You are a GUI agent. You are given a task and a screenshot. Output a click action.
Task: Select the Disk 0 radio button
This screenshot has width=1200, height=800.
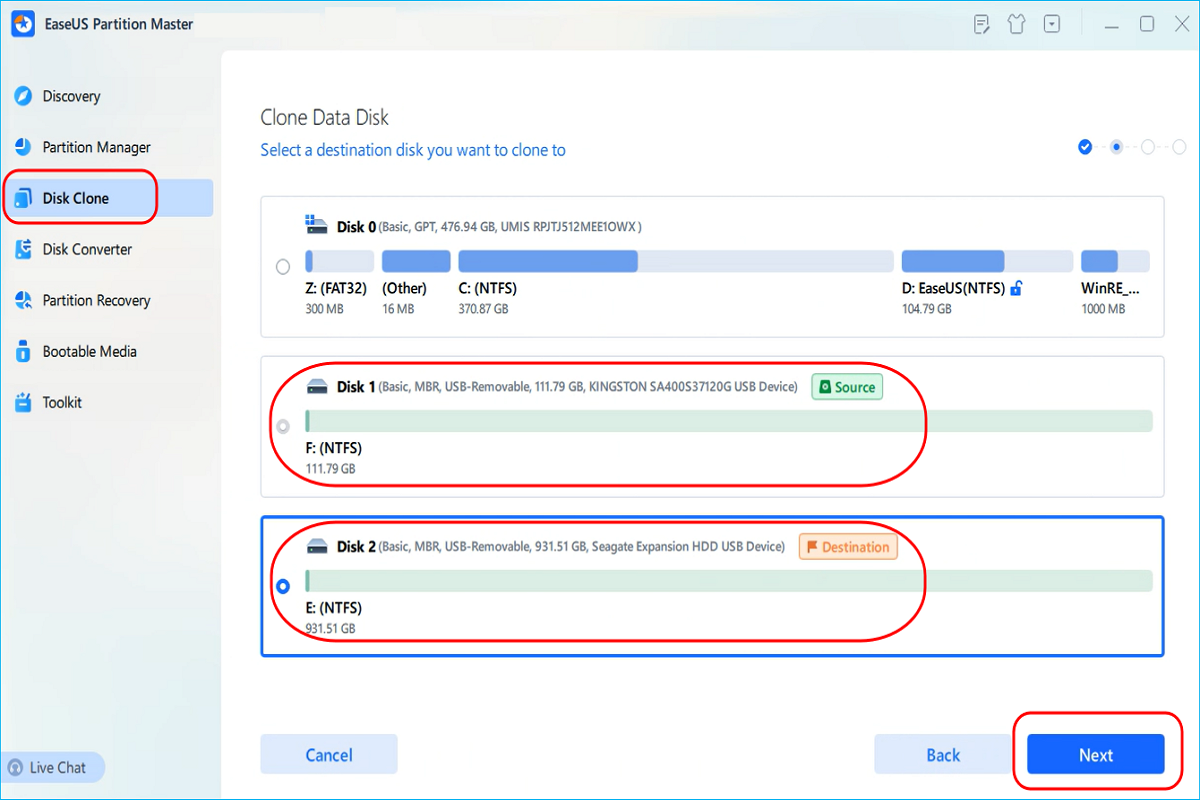[x=283, y=267]
